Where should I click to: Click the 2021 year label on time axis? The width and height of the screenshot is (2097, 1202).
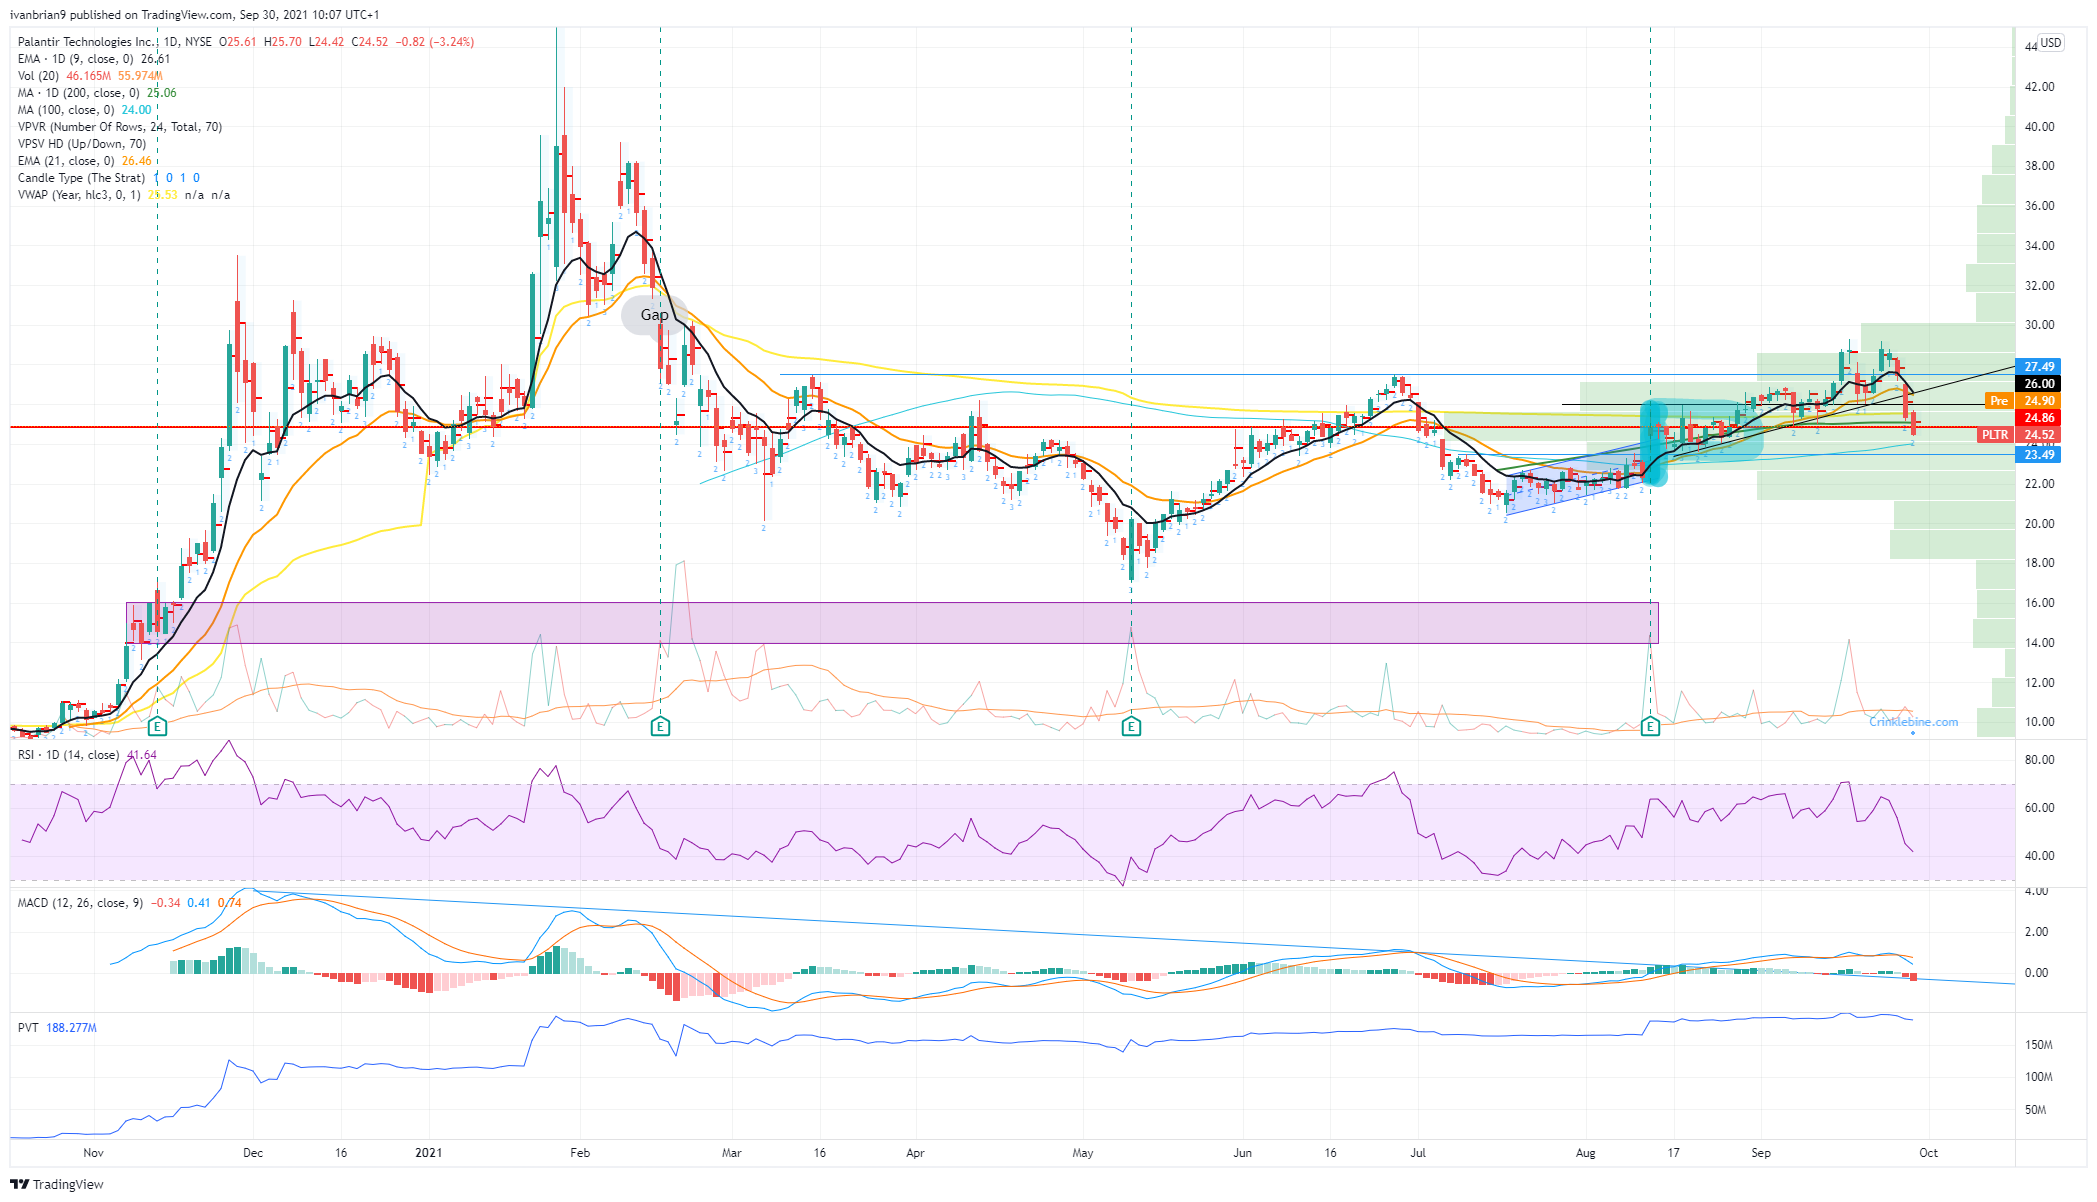428,1153
